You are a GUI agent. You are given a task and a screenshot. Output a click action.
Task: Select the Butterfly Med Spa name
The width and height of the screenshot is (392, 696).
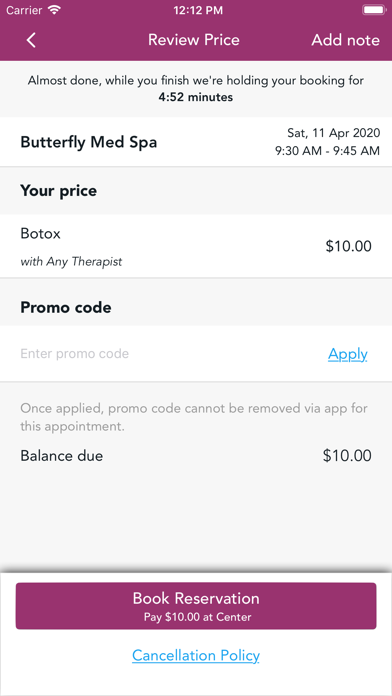89,142
